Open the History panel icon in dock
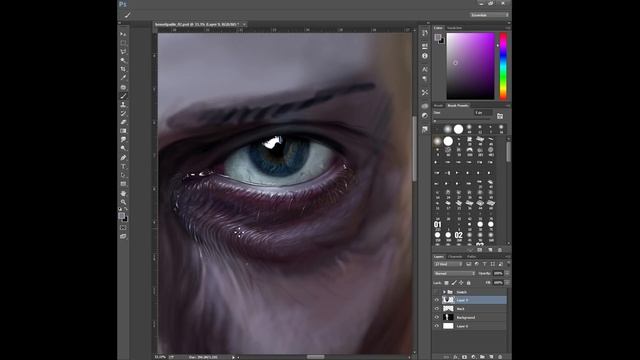Viewport: 640px width, 360px height. (x=425, y=33)
